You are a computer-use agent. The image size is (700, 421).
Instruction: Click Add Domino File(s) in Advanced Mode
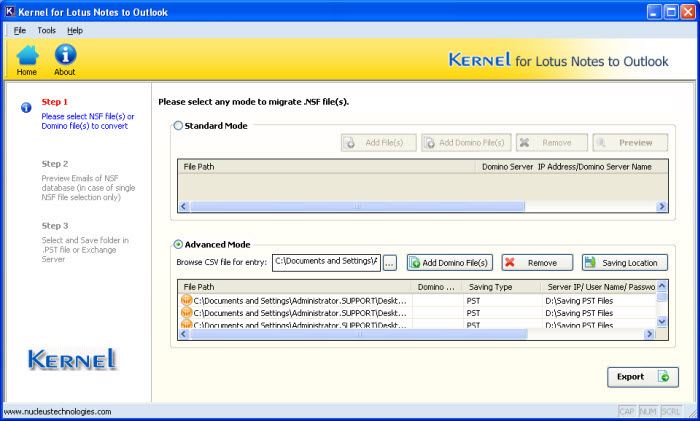point(450,263)
